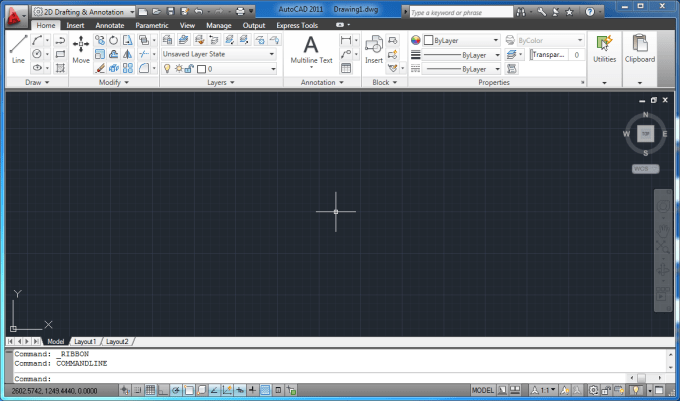Open the ByLayer color dropdown

(x=461, y=40)
